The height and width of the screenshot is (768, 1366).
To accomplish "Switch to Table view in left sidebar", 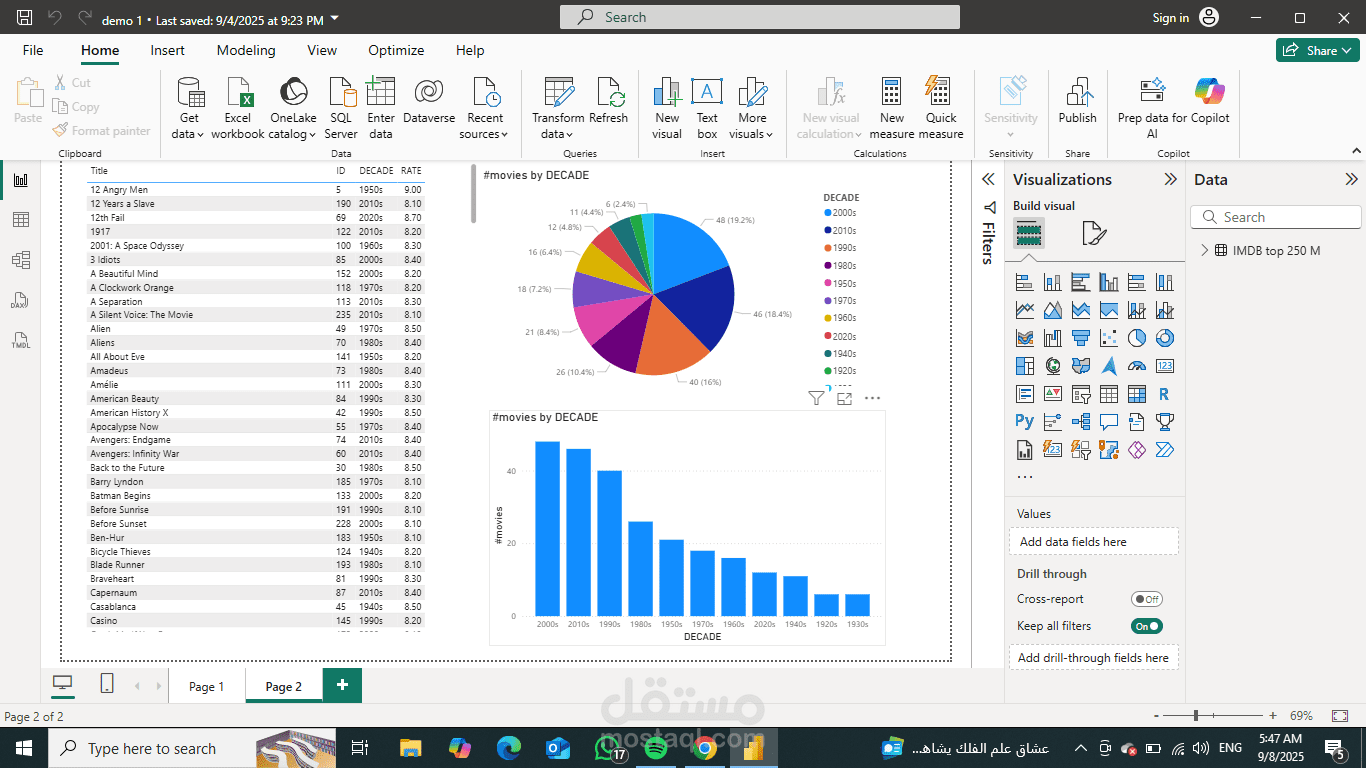I will pos(20,220).
